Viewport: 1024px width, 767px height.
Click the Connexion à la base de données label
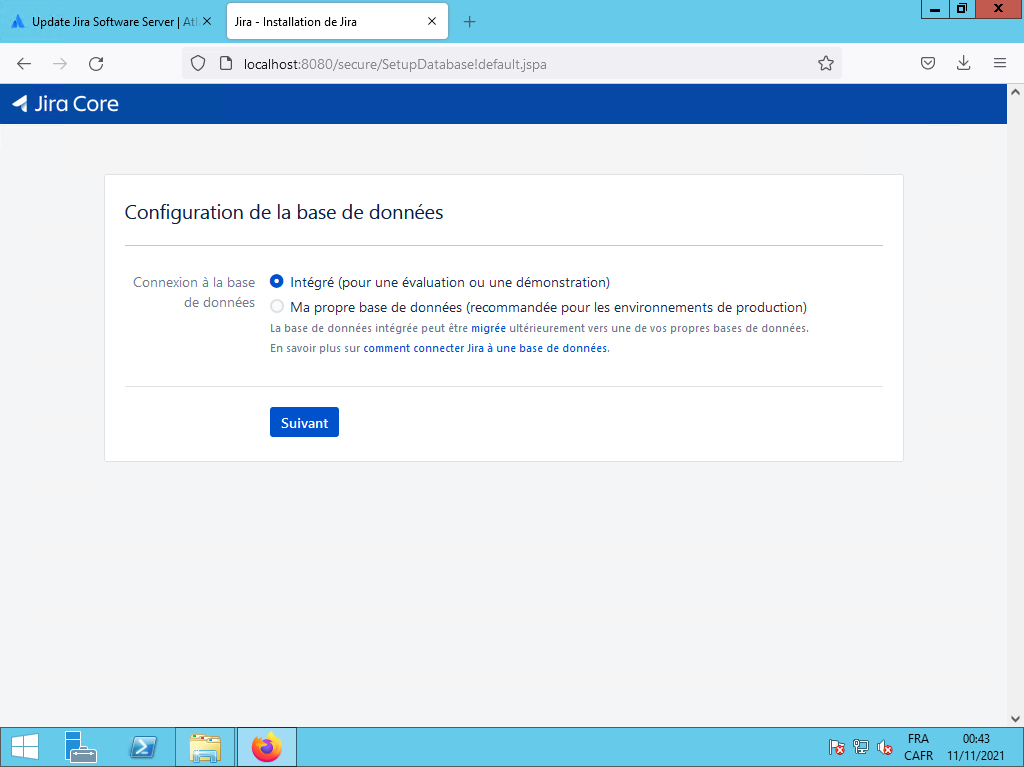coord(194,292)
